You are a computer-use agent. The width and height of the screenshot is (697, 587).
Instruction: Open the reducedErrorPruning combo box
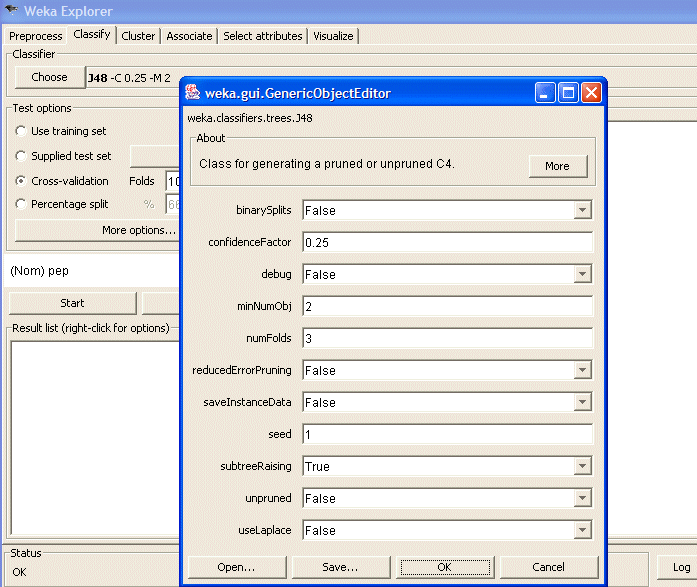(582, 370)
